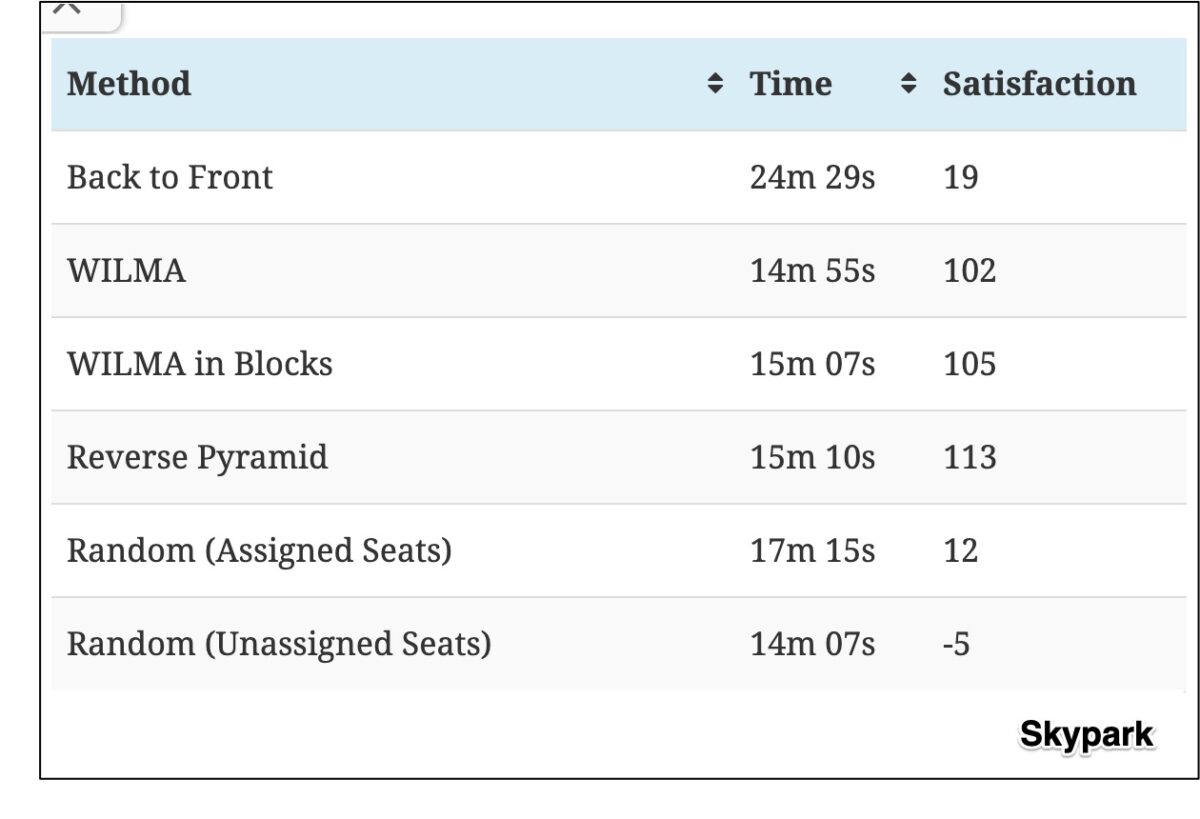
Task: Click the 14m 55s time cell
Action: [812, 271]
